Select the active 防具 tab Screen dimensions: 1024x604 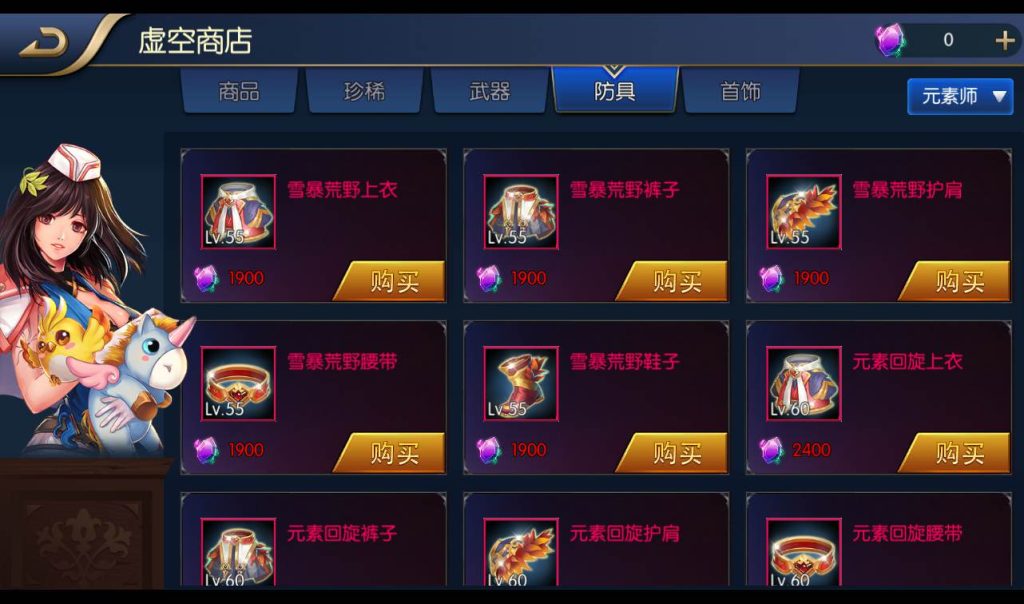pos(615,90)
